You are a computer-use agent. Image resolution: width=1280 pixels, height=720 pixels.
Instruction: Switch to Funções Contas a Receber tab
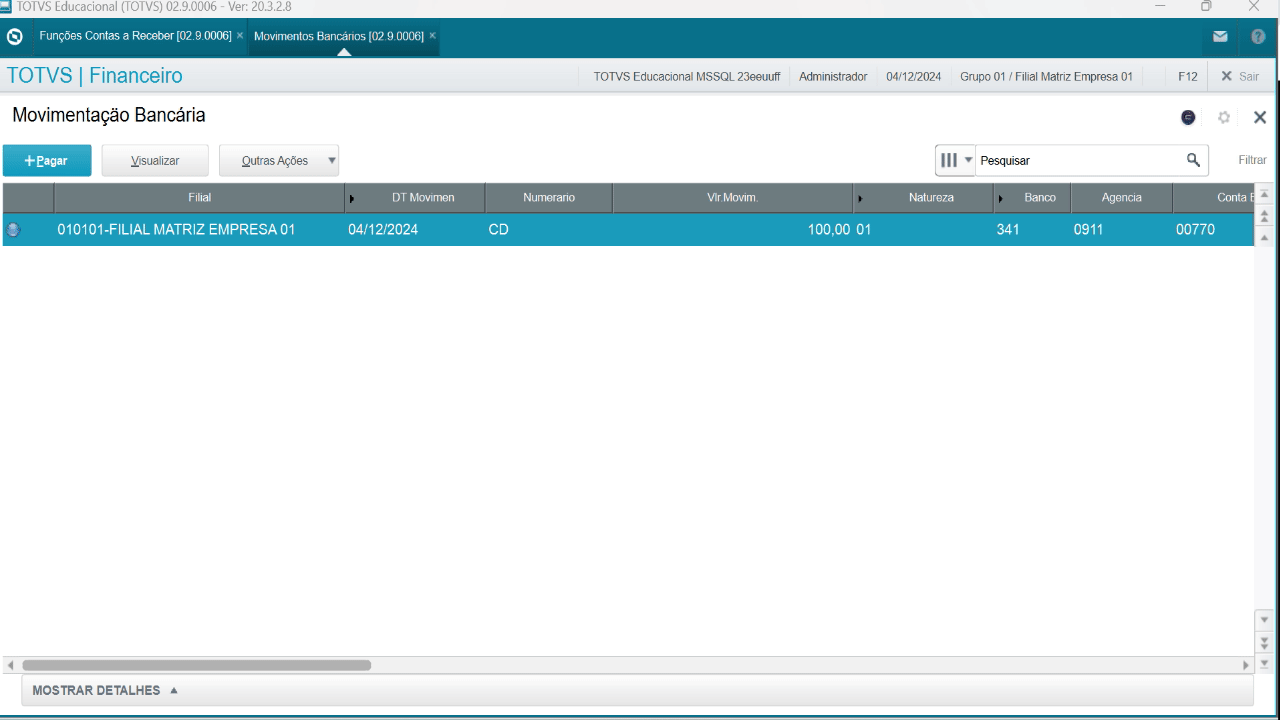click(135, 36)
